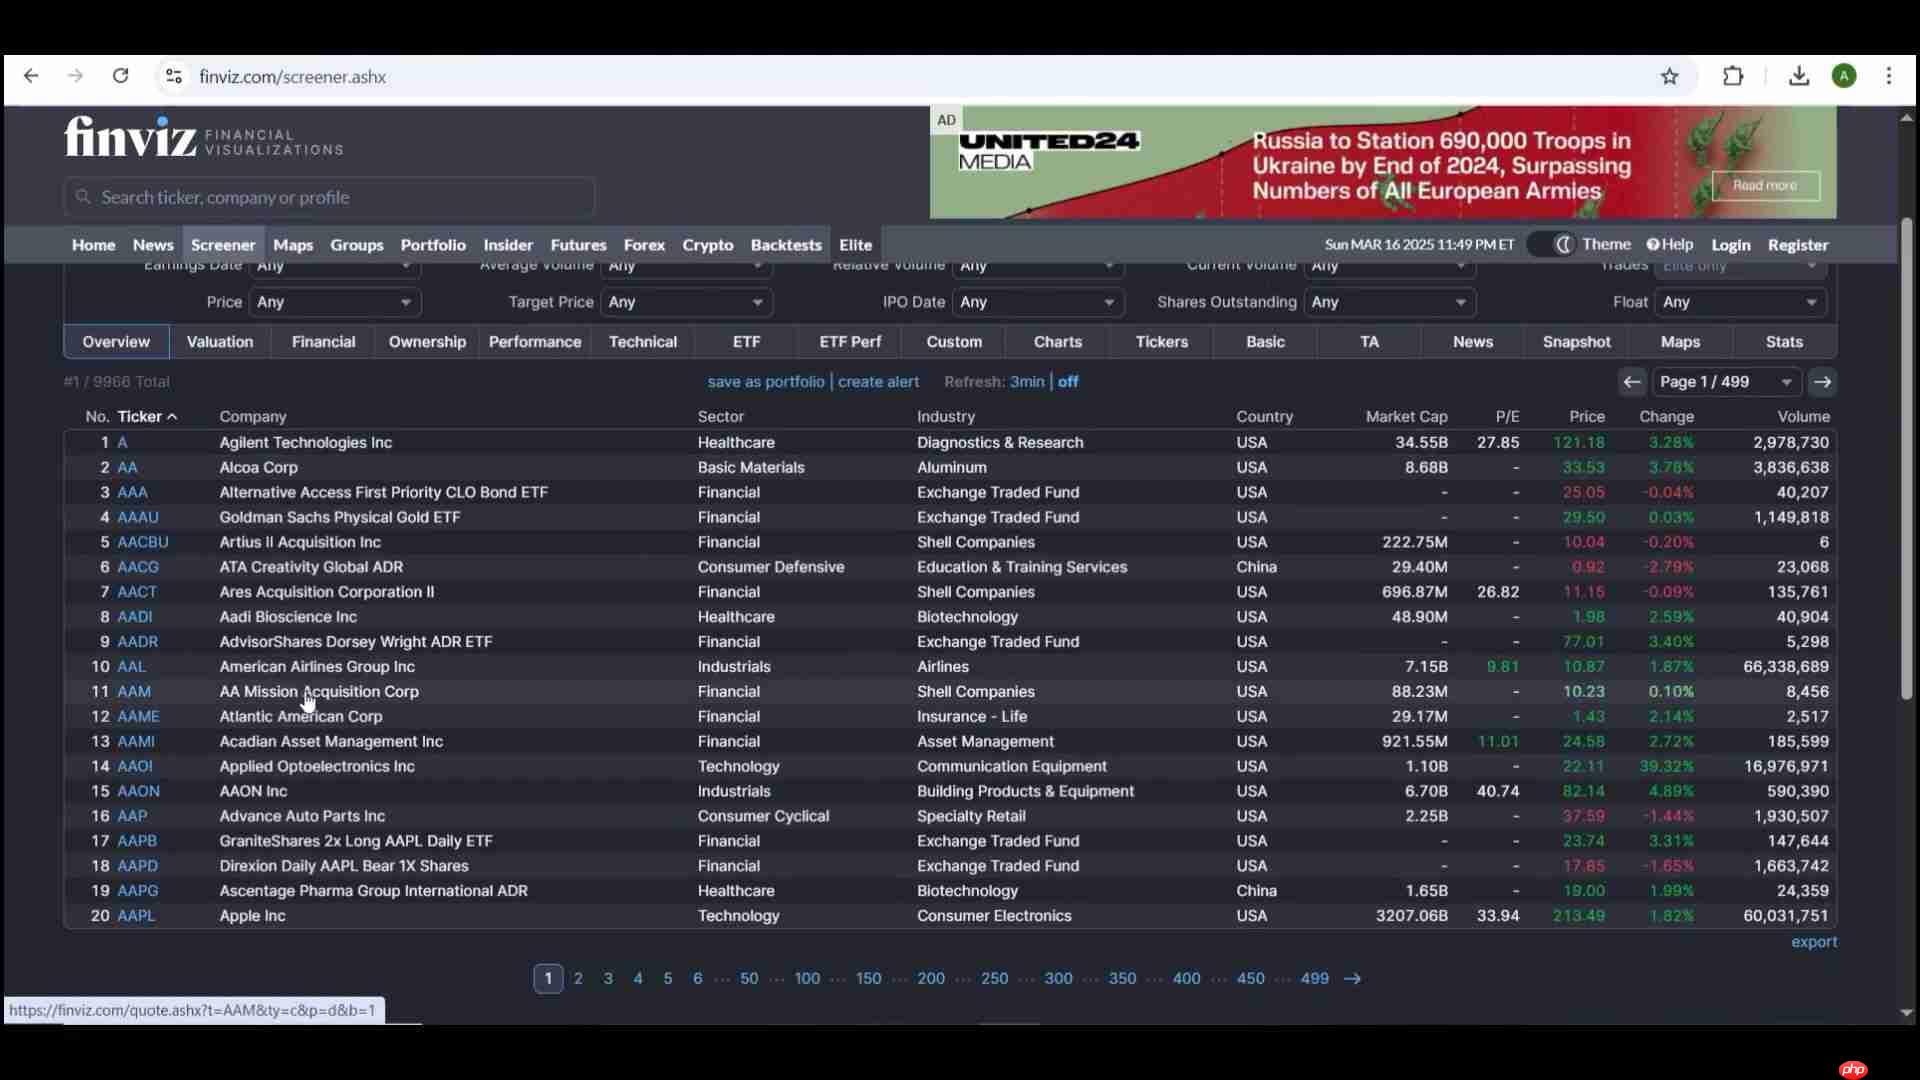Viewport: 1920px width, 1080px height.
Task: Open the Price filter dropdown
Action: coord(335,302)
